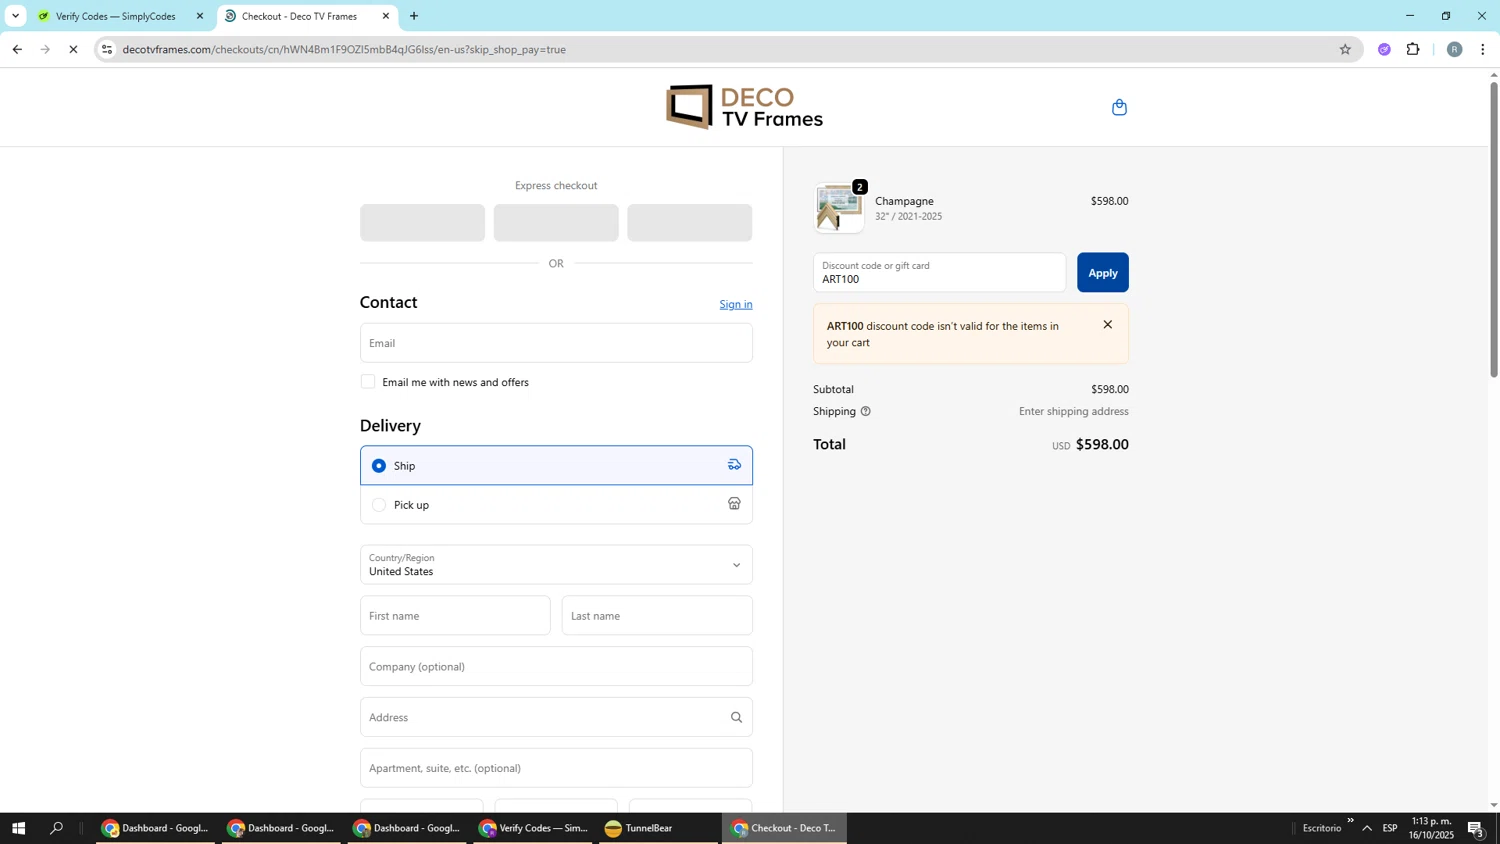Viewport: 1500px width, 844px height.
Task: Open the Windows Start menu
Action: (x=18, y=828)
